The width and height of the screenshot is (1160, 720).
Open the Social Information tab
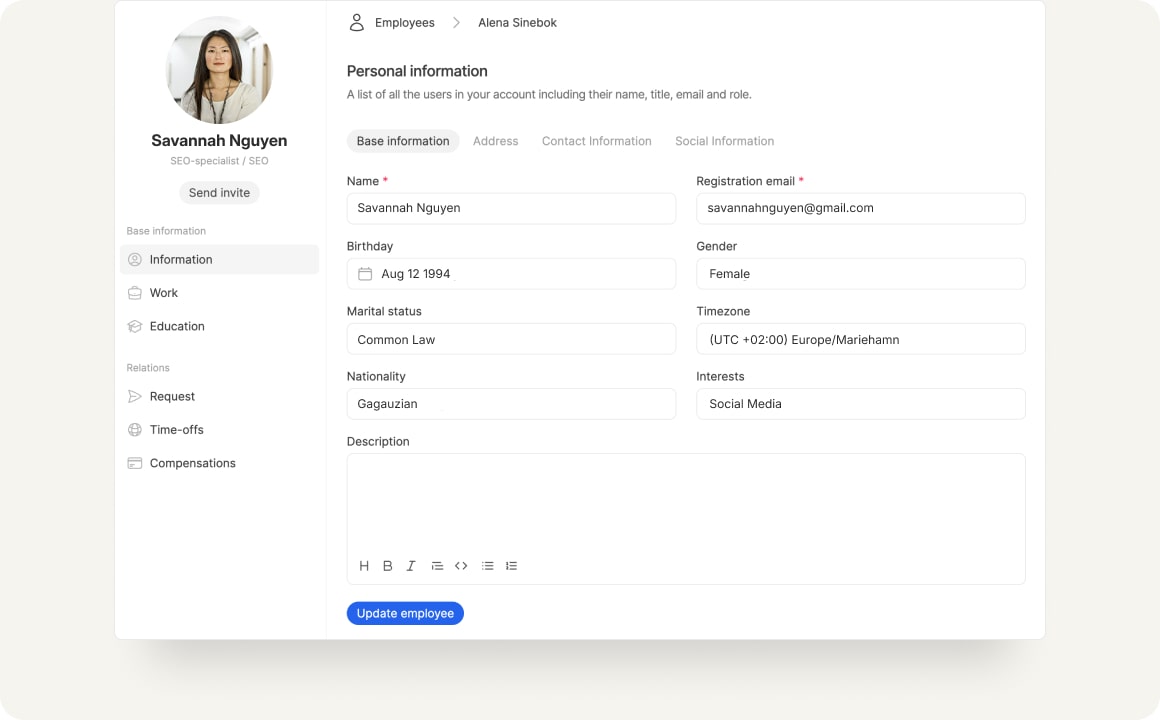coord(724,141)
